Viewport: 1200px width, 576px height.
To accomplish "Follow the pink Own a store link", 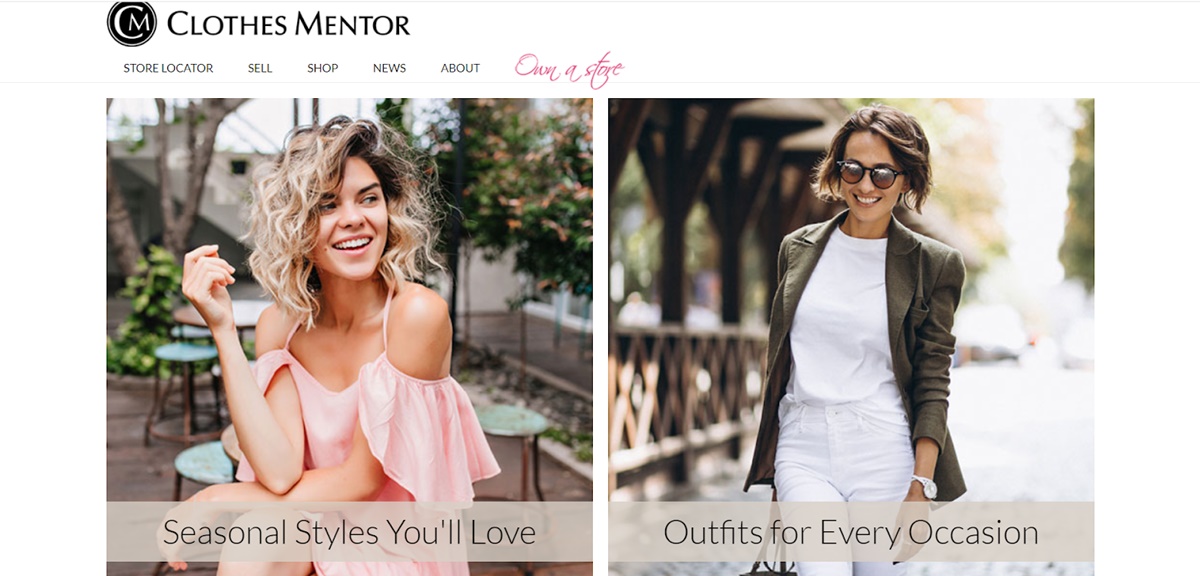I will pos(569,69).
